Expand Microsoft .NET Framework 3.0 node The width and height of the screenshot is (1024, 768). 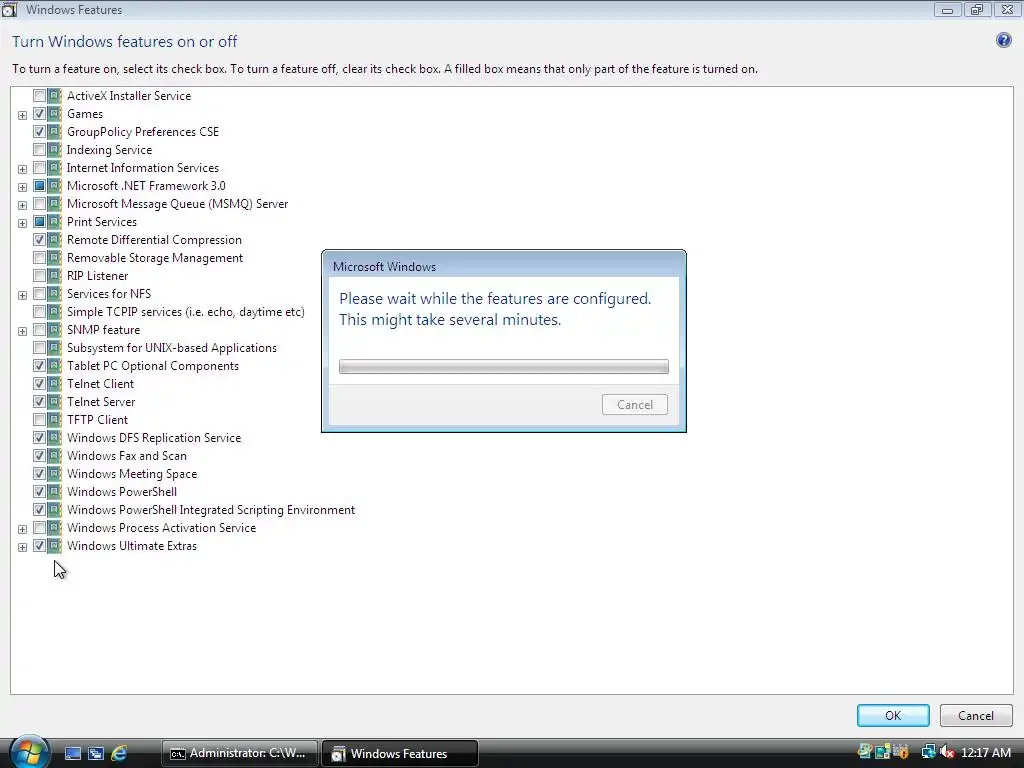(x=22, y=187)
